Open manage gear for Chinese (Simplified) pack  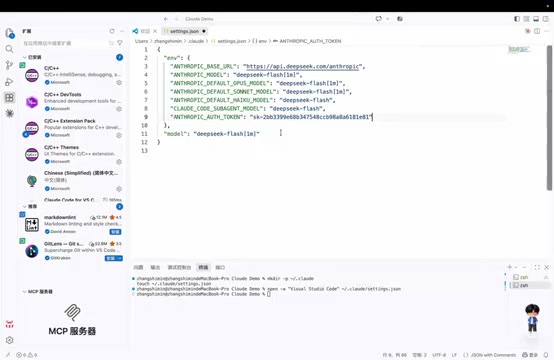coord(119,189)
